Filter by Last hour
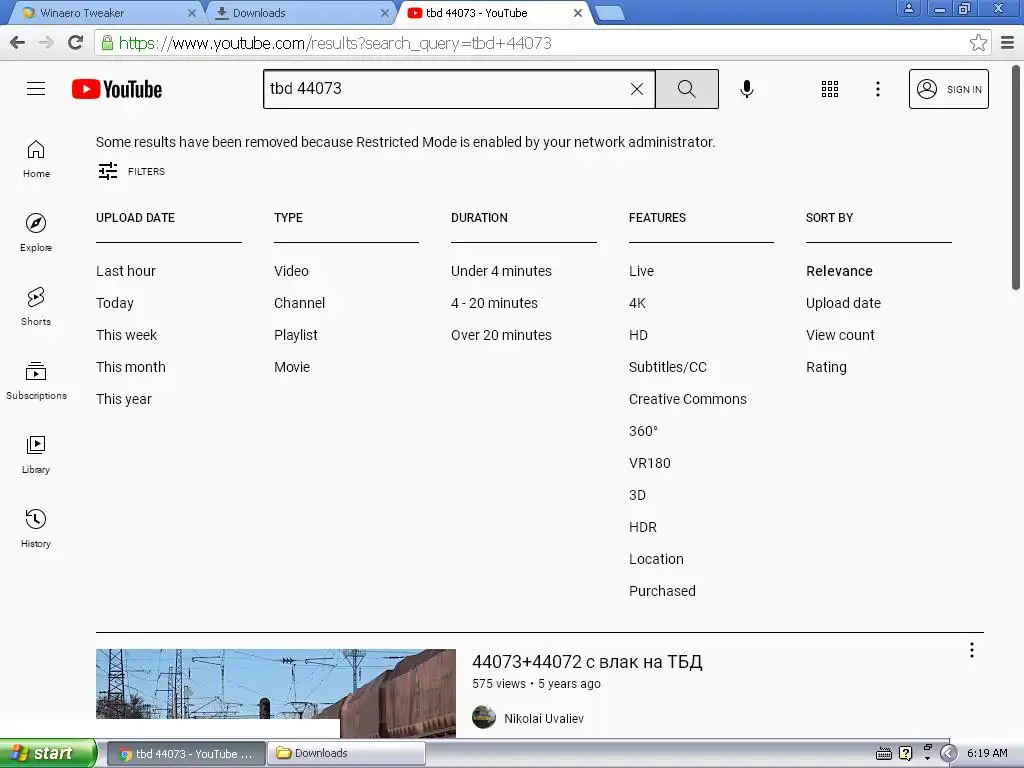The width and height of the screenshot is (1024, 768). pos(126,271)
